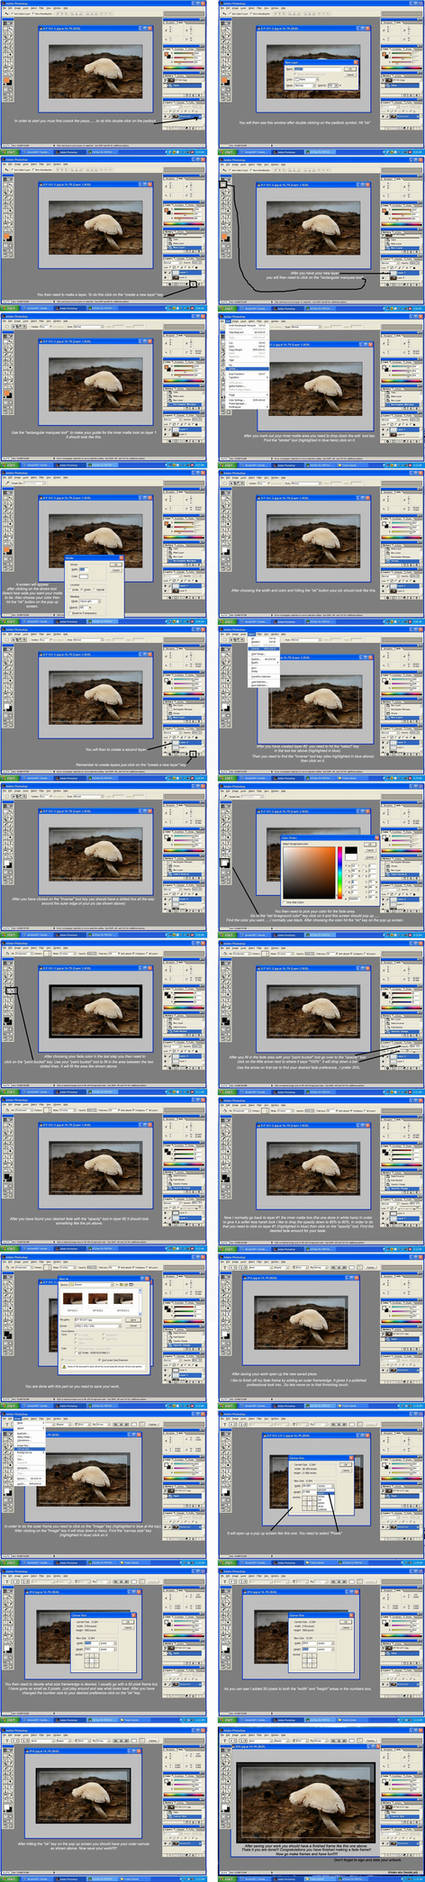Click the file name field in Save As dialog
This screenshot has height=1882, width=425.
(96, 1319)
